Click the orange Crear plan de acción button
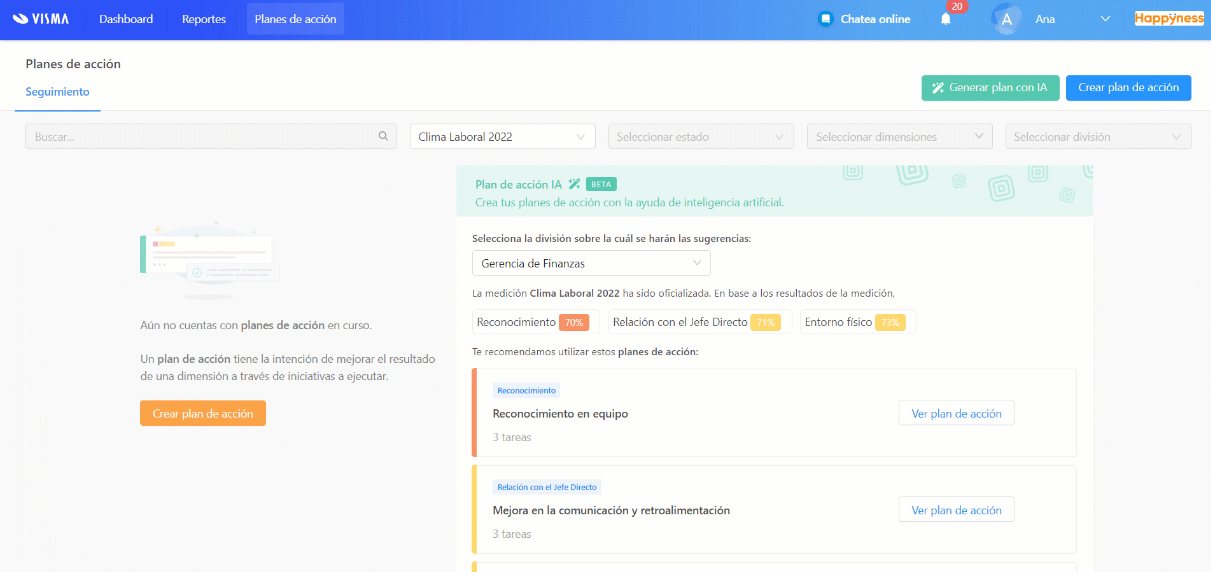Image resolution: width=1211 pixels, height=572 pixels. tap(203, 413)
